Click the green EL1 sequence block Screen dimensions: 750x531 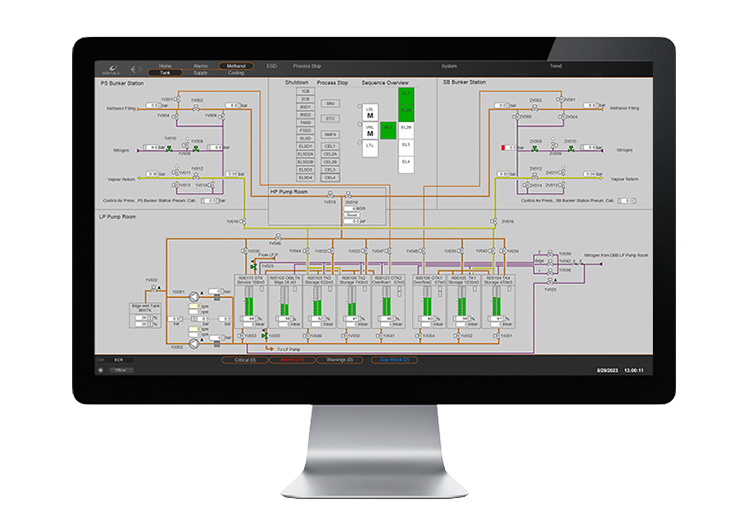pos(406,95)
